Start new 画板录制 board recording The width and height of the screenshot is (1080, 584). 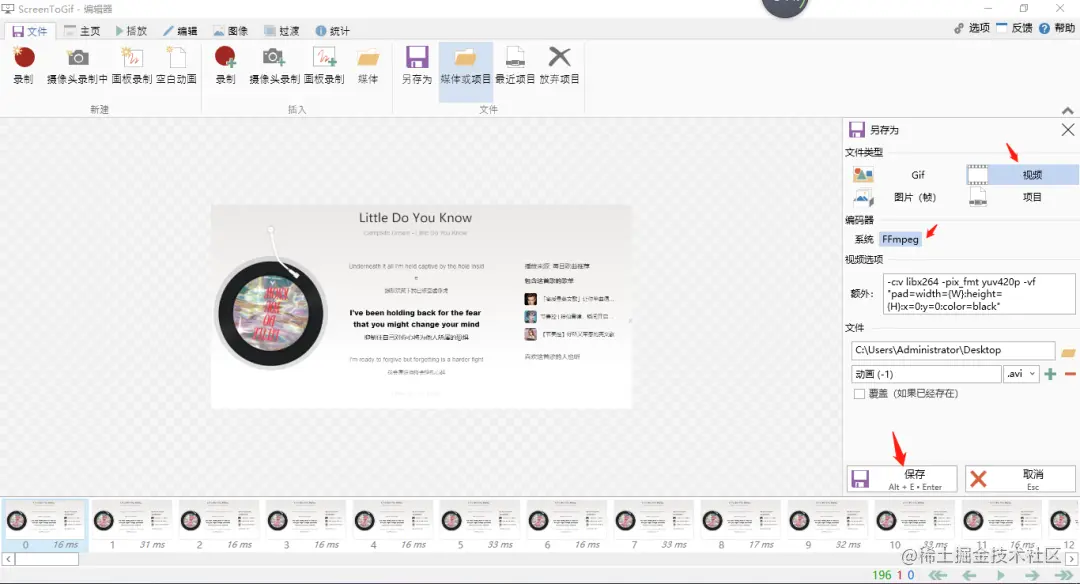pyautogui.click(x=132, y=65)
